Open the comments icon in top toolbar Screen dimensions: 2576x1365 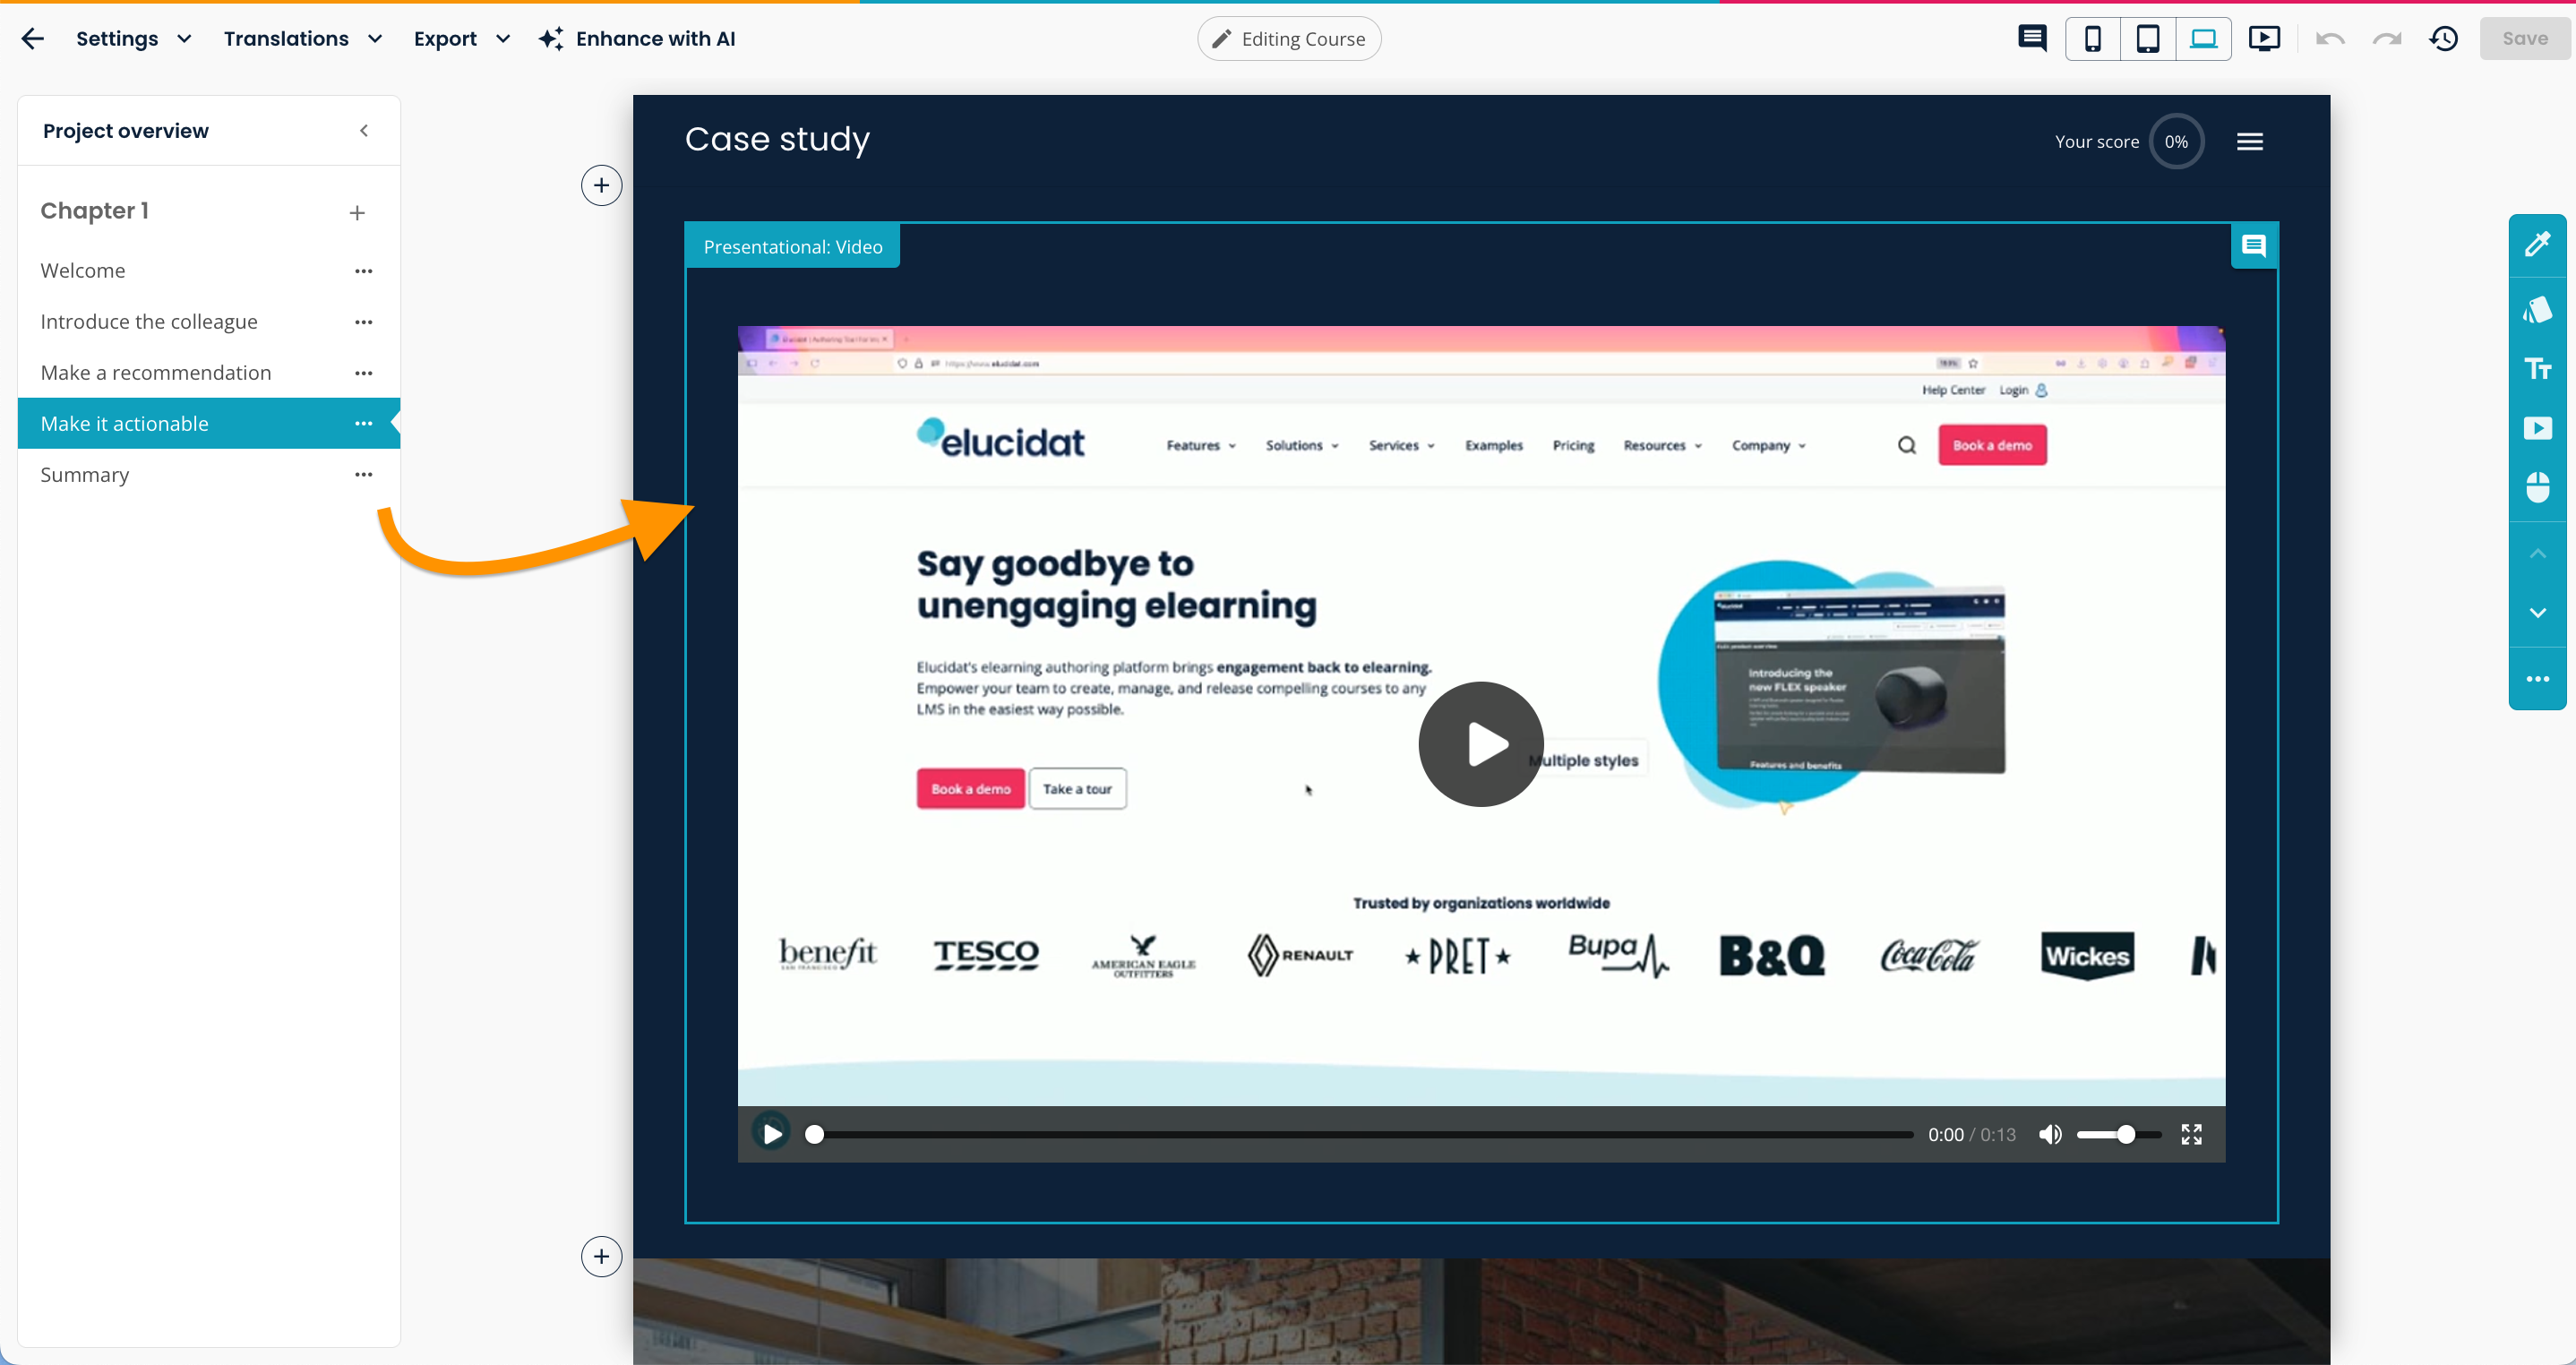(2032, 39)
